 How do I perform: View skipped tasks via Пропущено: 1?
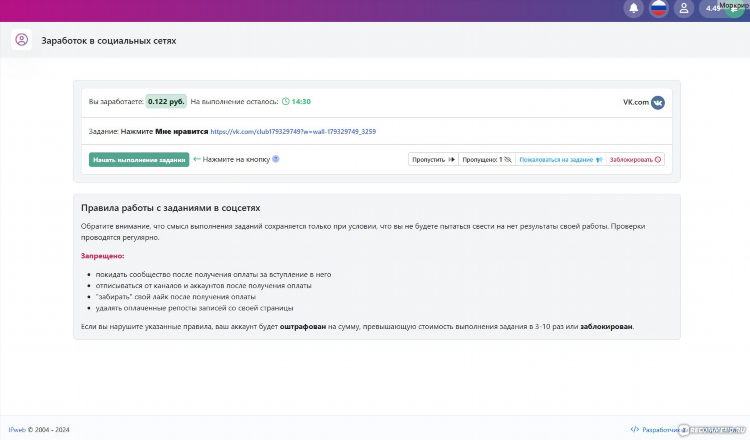pyautogui.click(x=487, y=159)
